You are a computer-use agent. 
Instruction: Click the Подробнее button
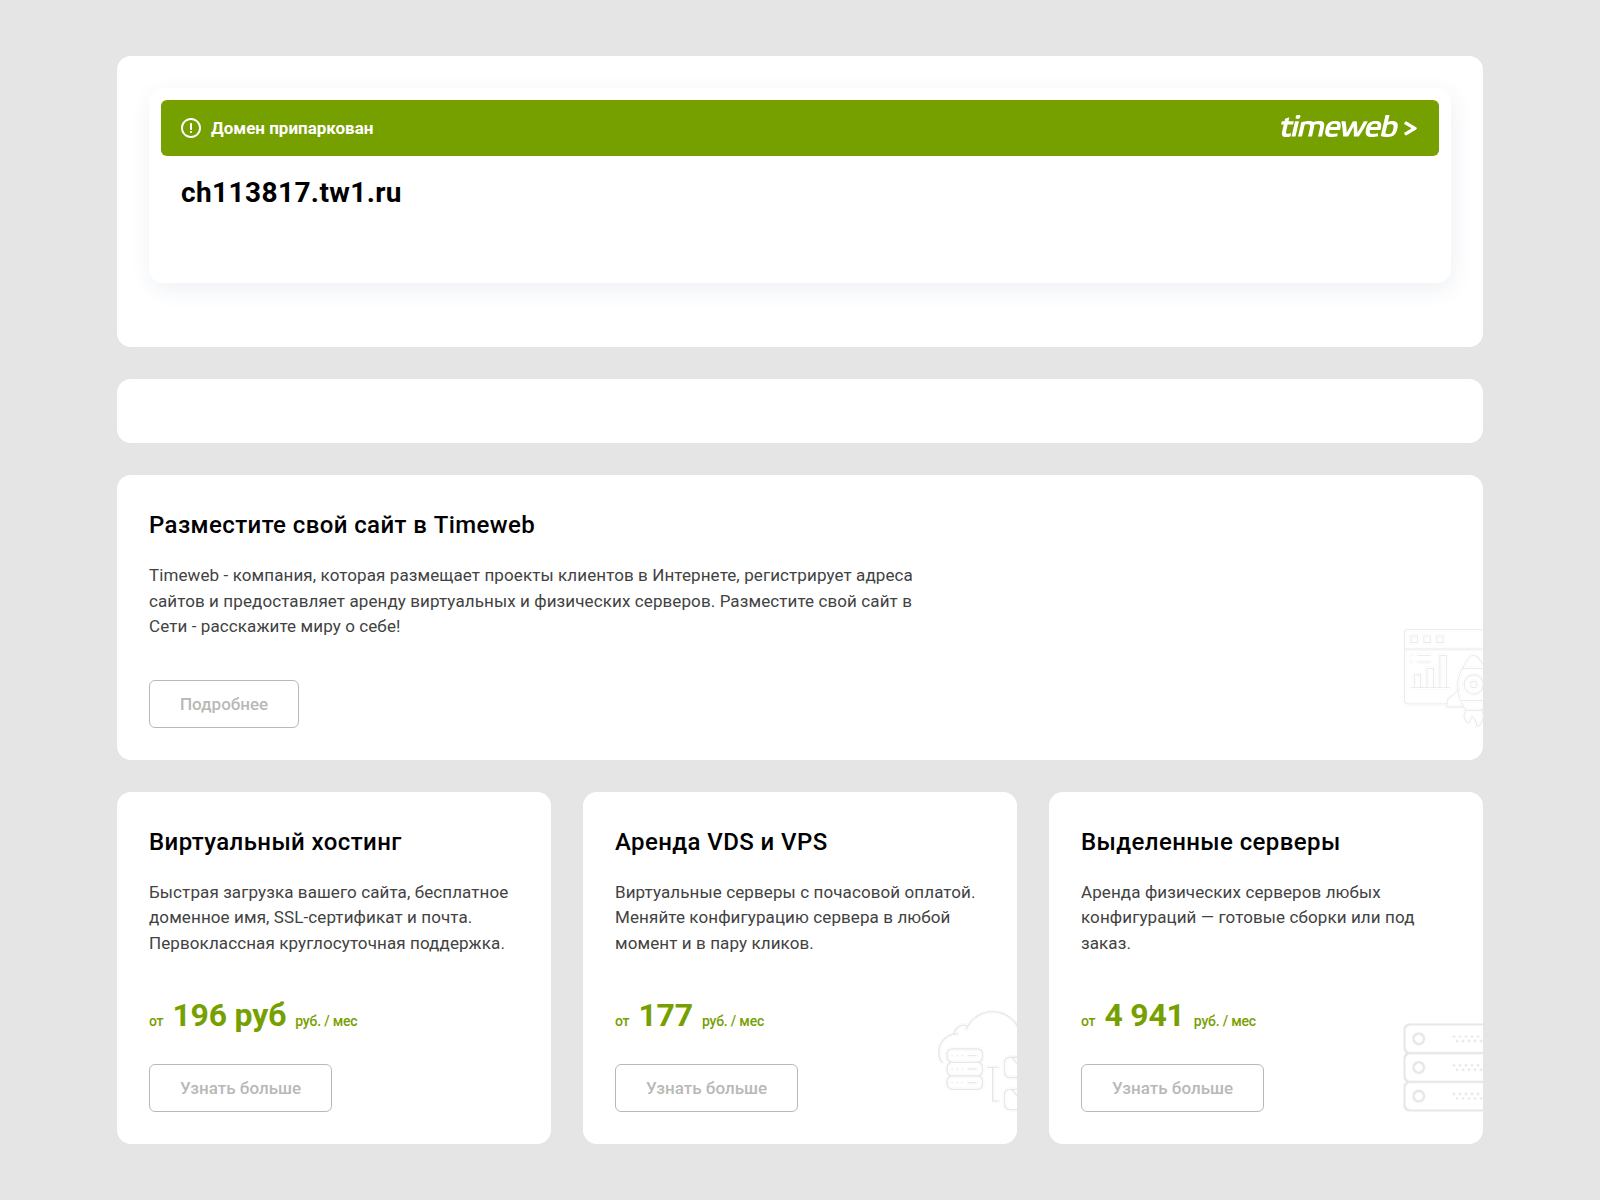(224, 704)
